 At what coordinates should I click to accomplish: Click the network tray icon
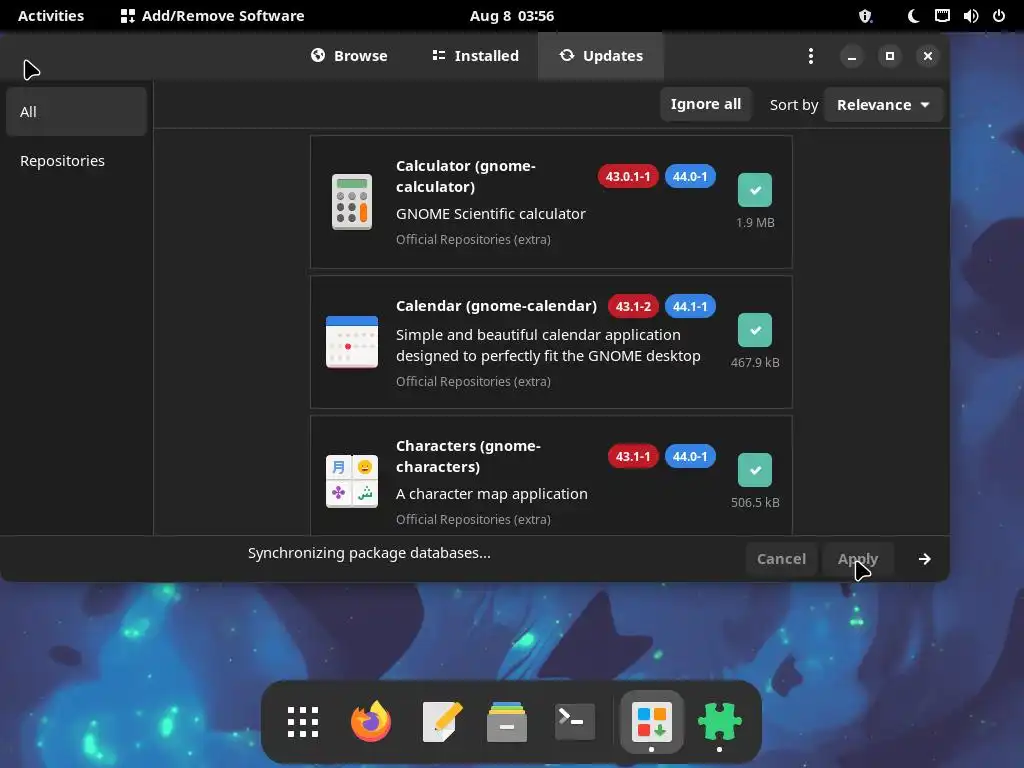point(942,16)
